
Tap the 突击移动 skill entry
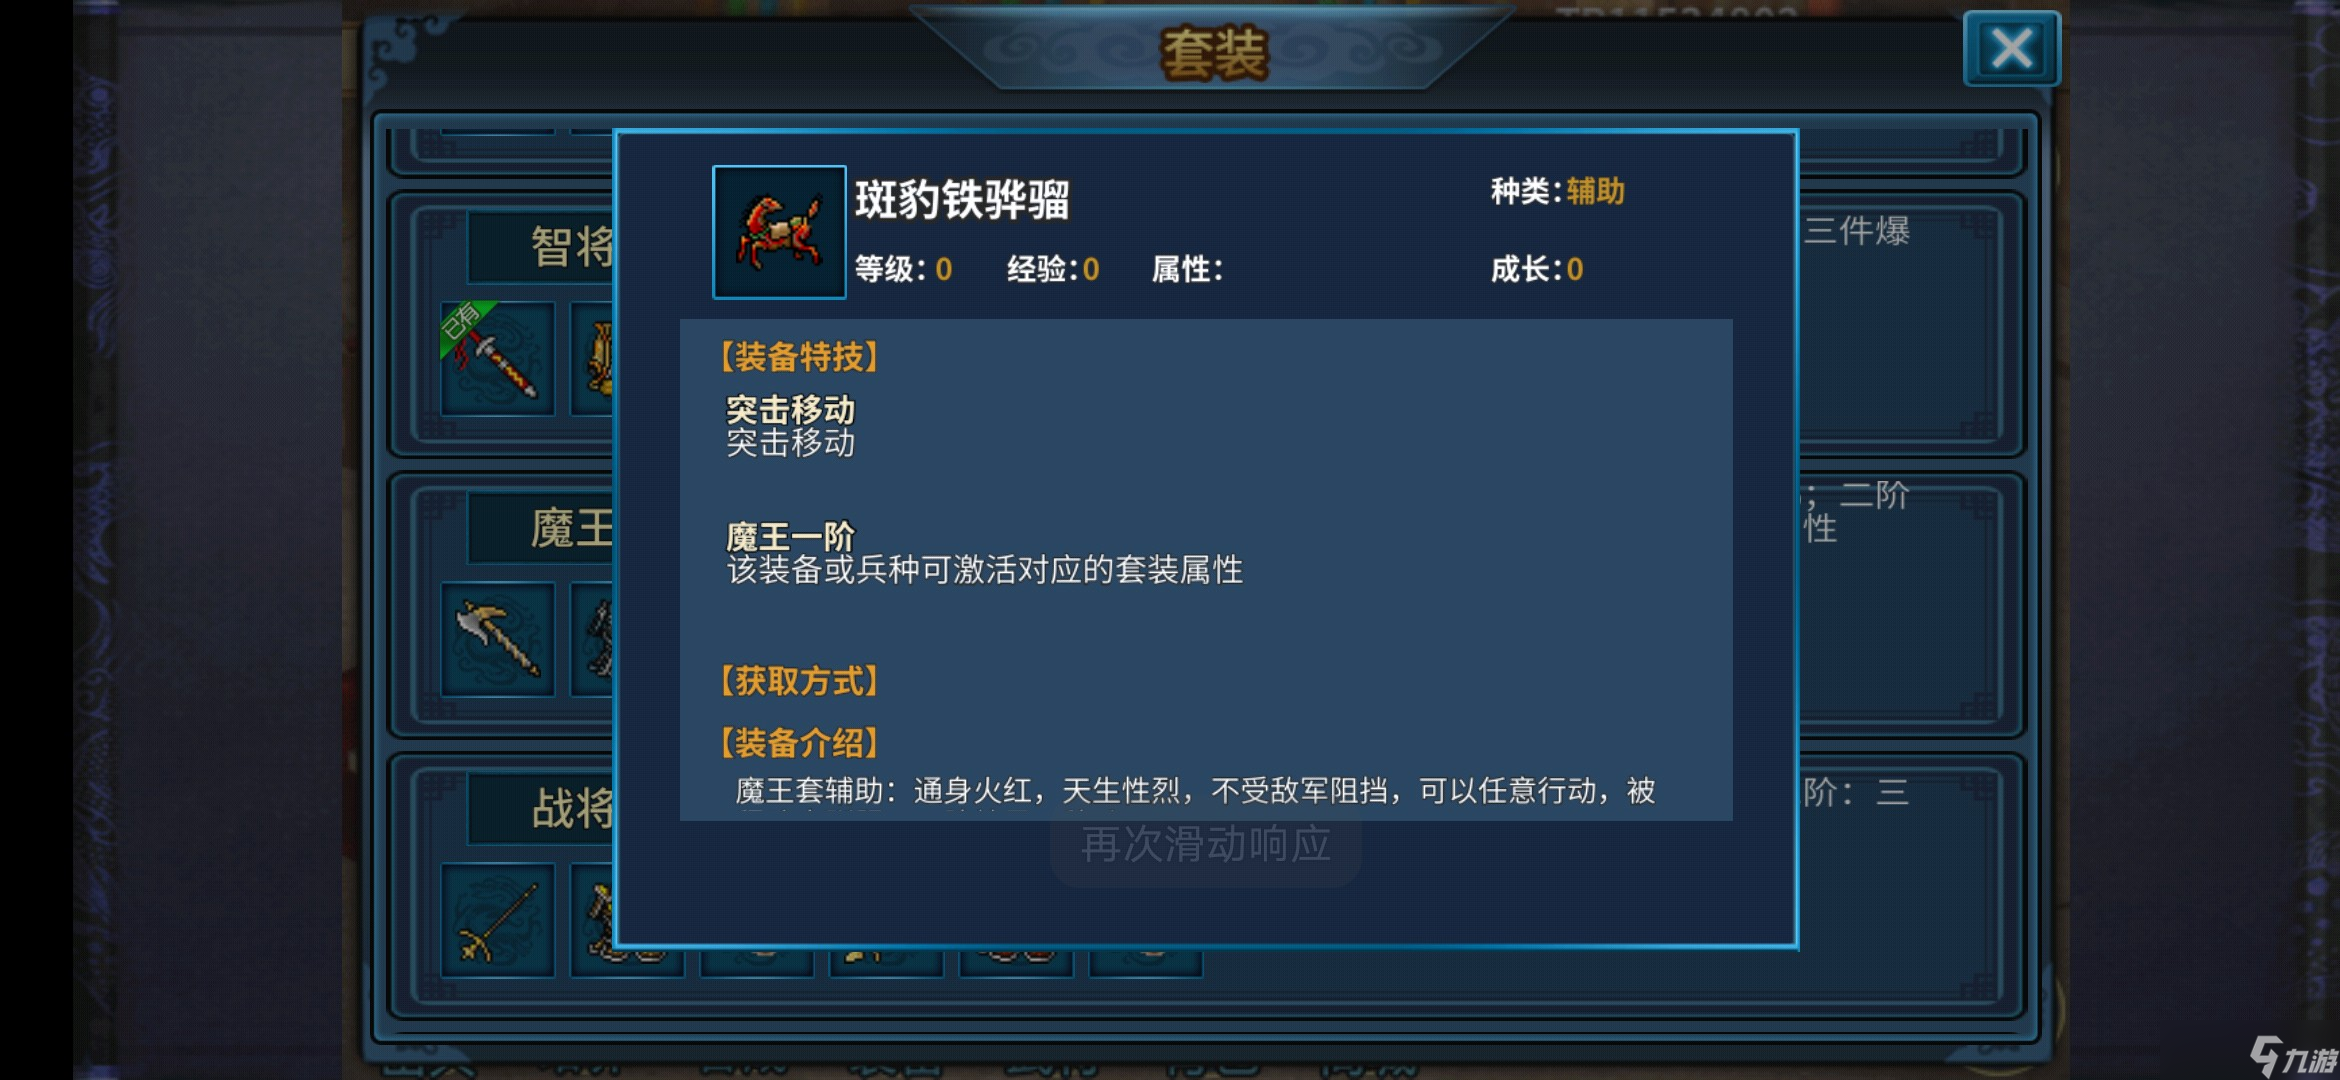tap(790, 426)
